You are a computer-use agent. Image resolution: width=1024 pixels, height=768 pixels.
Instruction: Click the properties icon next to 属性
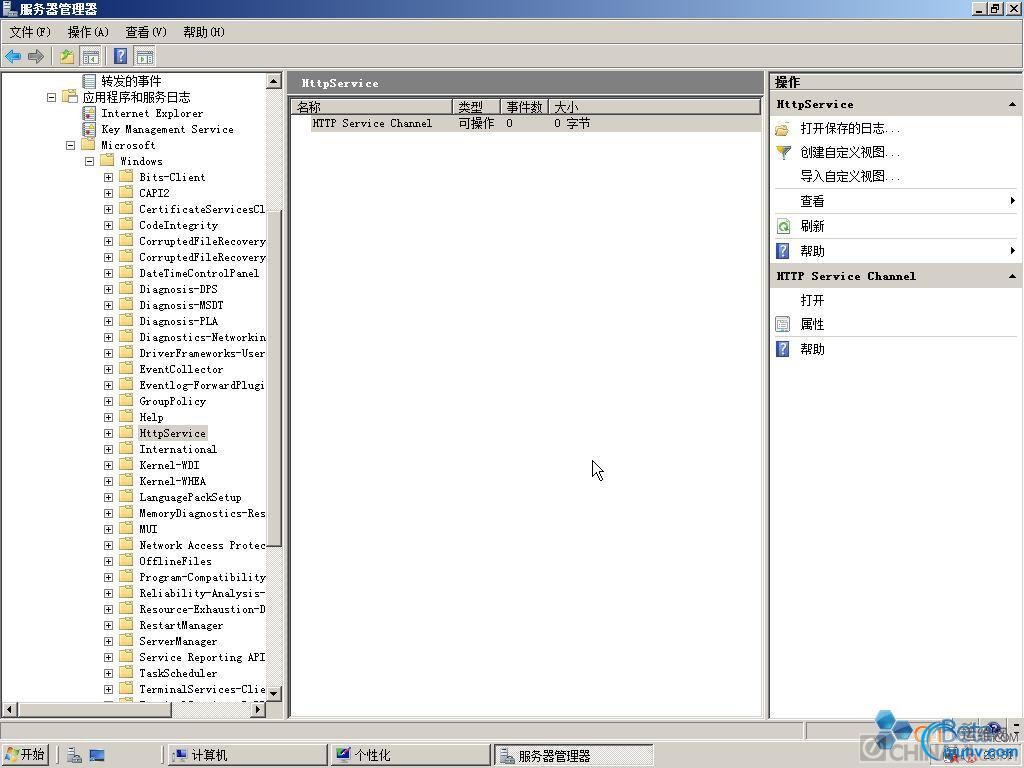coord(782,325)
